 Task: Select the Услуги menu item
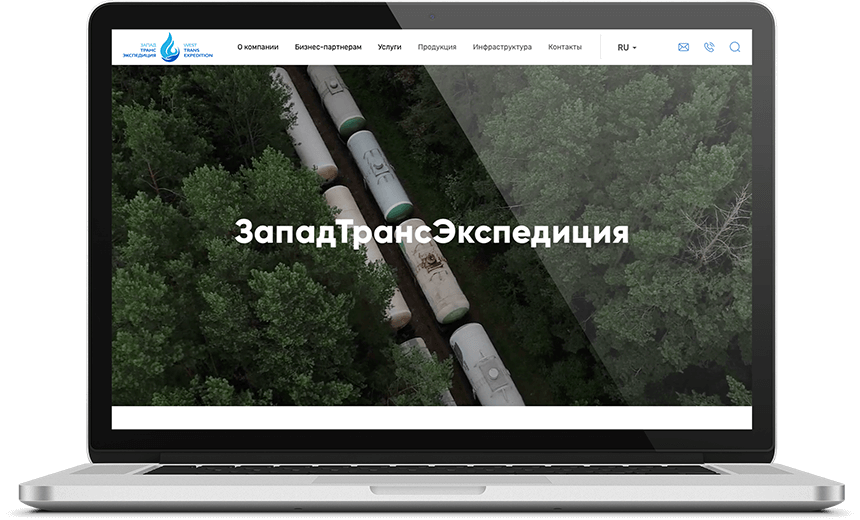pyautogui.click(x=389, y=47)
